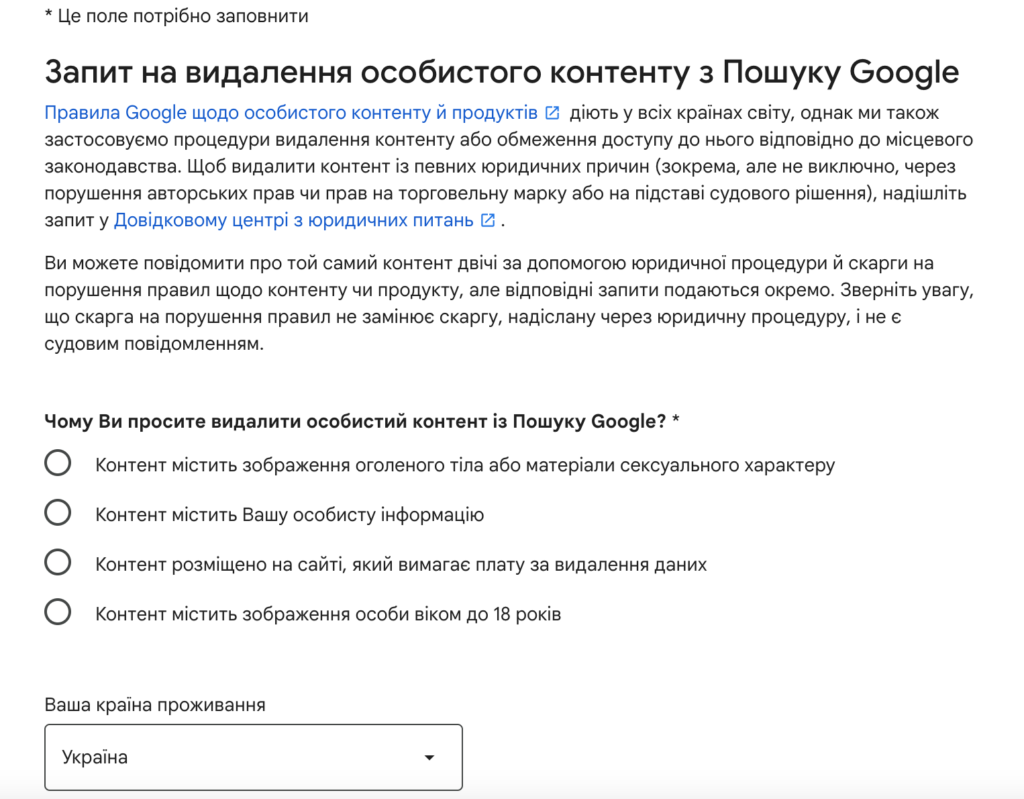
Task: Click label about плату за видалення даних
Action: [x=401, y=564]
